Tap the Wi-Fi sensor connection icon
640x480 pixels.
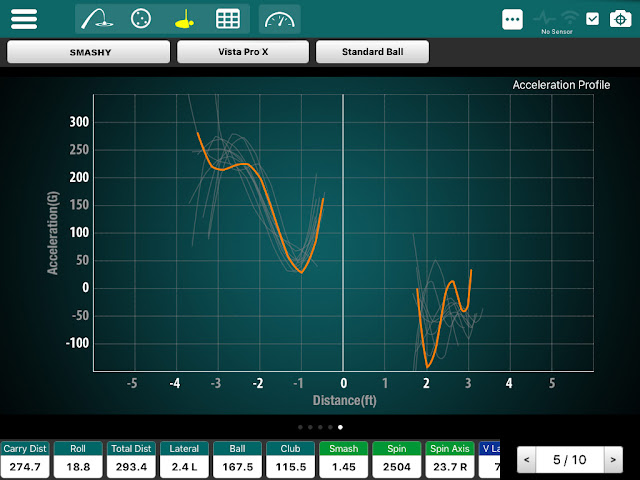(569, 18)
